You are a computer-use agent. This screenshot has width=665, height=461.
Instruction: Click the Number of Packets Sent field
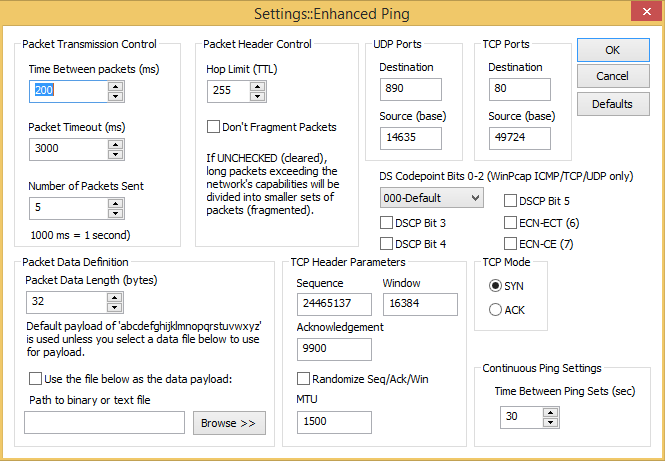(69, 209)
